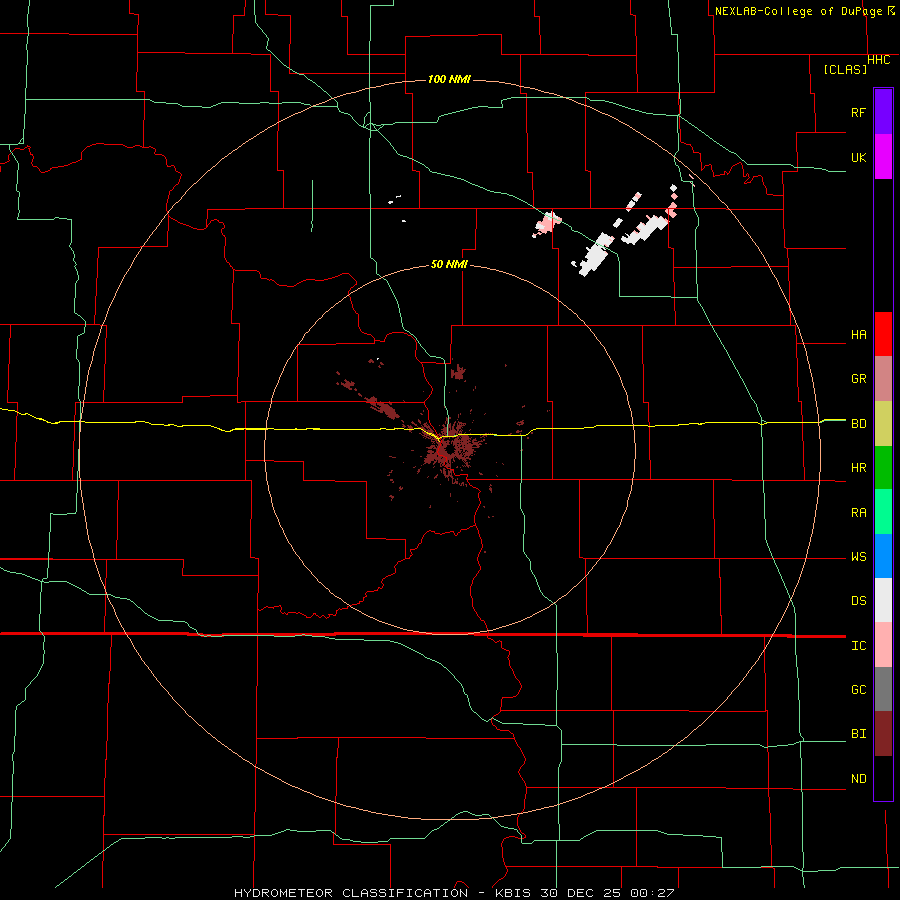Click the IC pink legend swatch
This screenshot has width=900, height=900.
[x=883, y=645]
